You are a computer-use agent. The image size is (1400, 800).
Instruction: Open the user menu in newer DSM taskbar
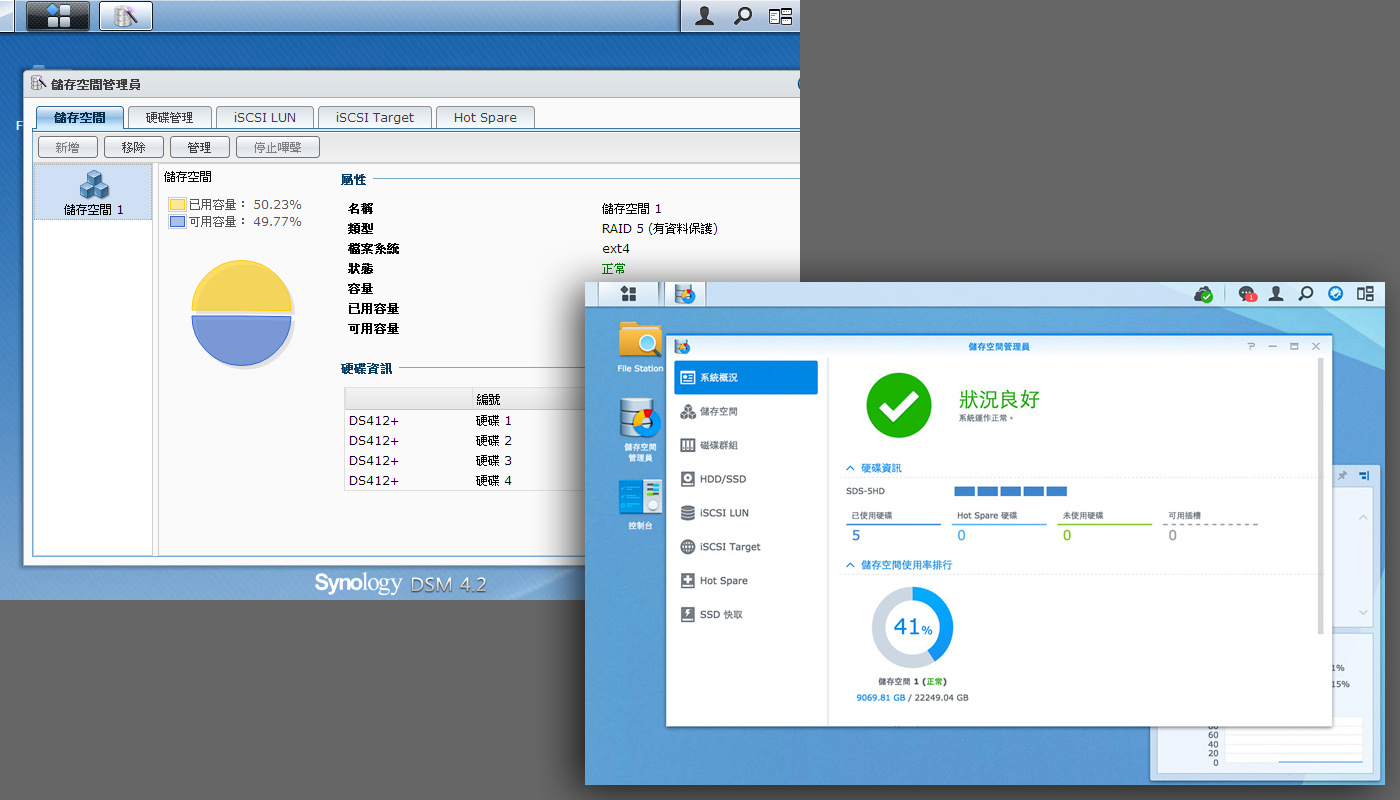[x=1276, y=294]
